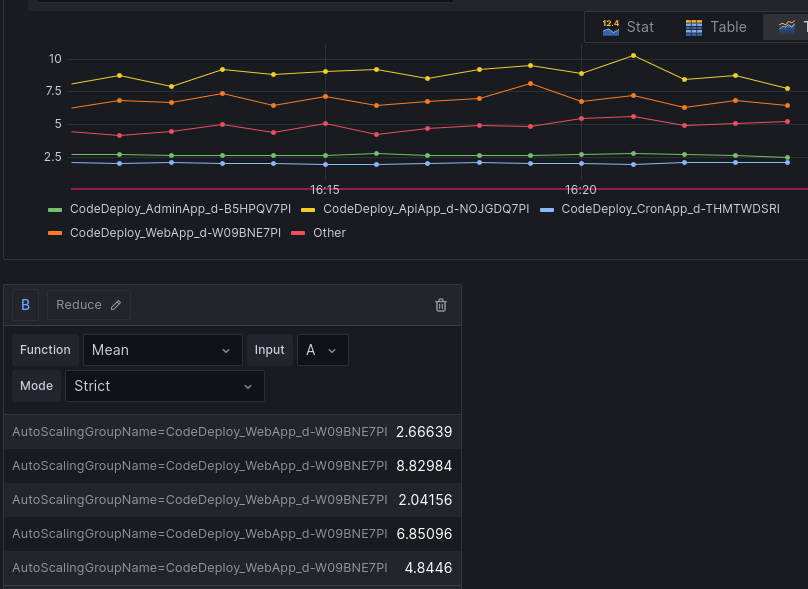Open the Input A dropdown
This screenshot has width=808, height=589.
[322, 350]
